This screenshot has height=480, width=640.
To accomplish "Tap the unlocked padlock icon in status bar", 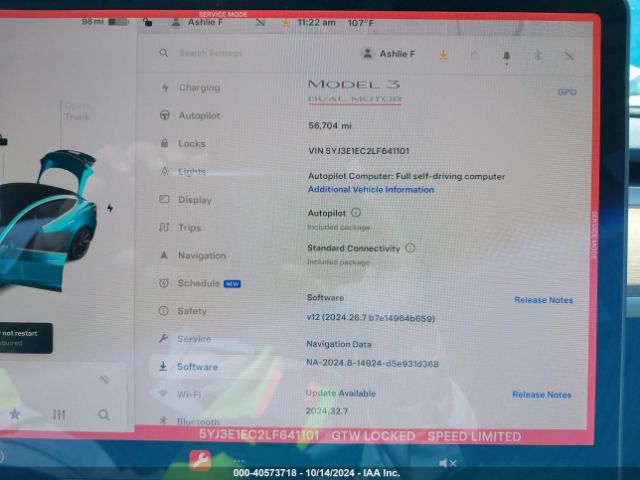I will 147,22.
